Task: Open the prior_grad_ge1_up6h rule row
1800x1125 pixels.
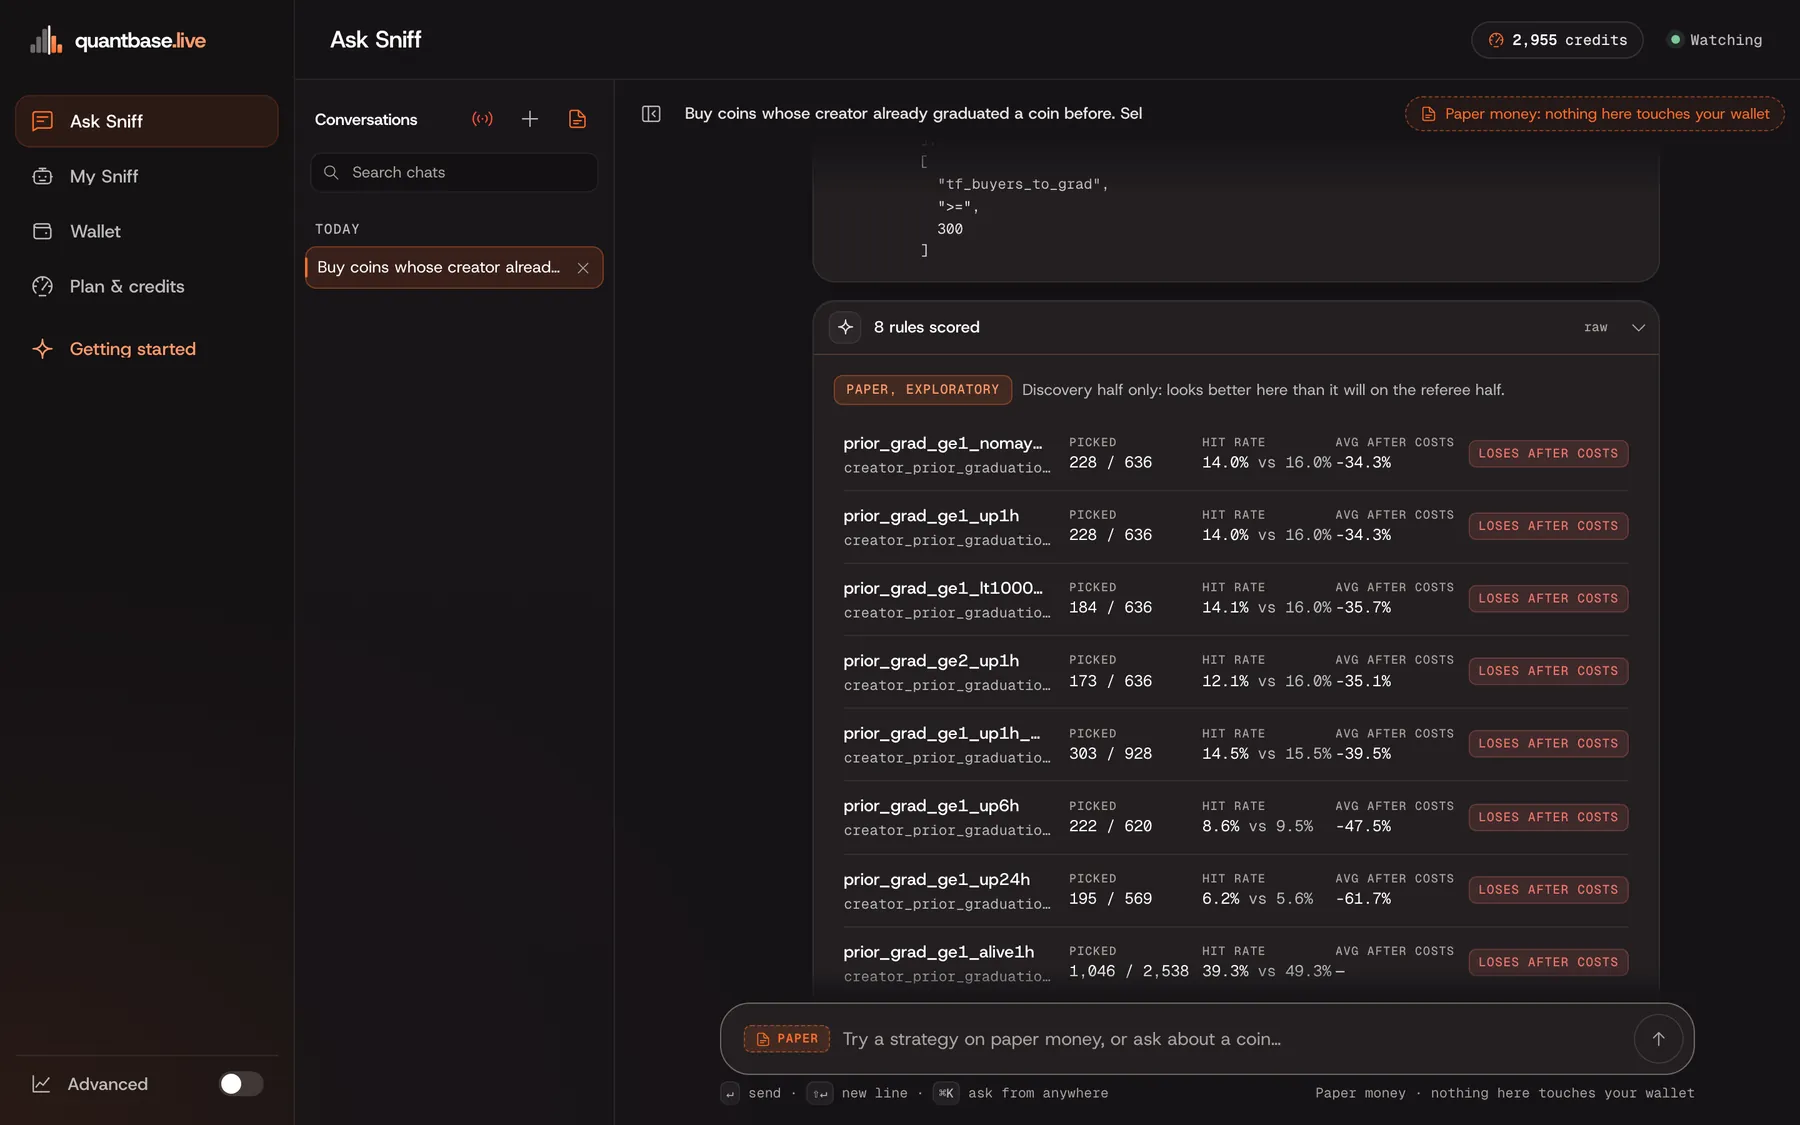Action: click(x=1235, y=817)
